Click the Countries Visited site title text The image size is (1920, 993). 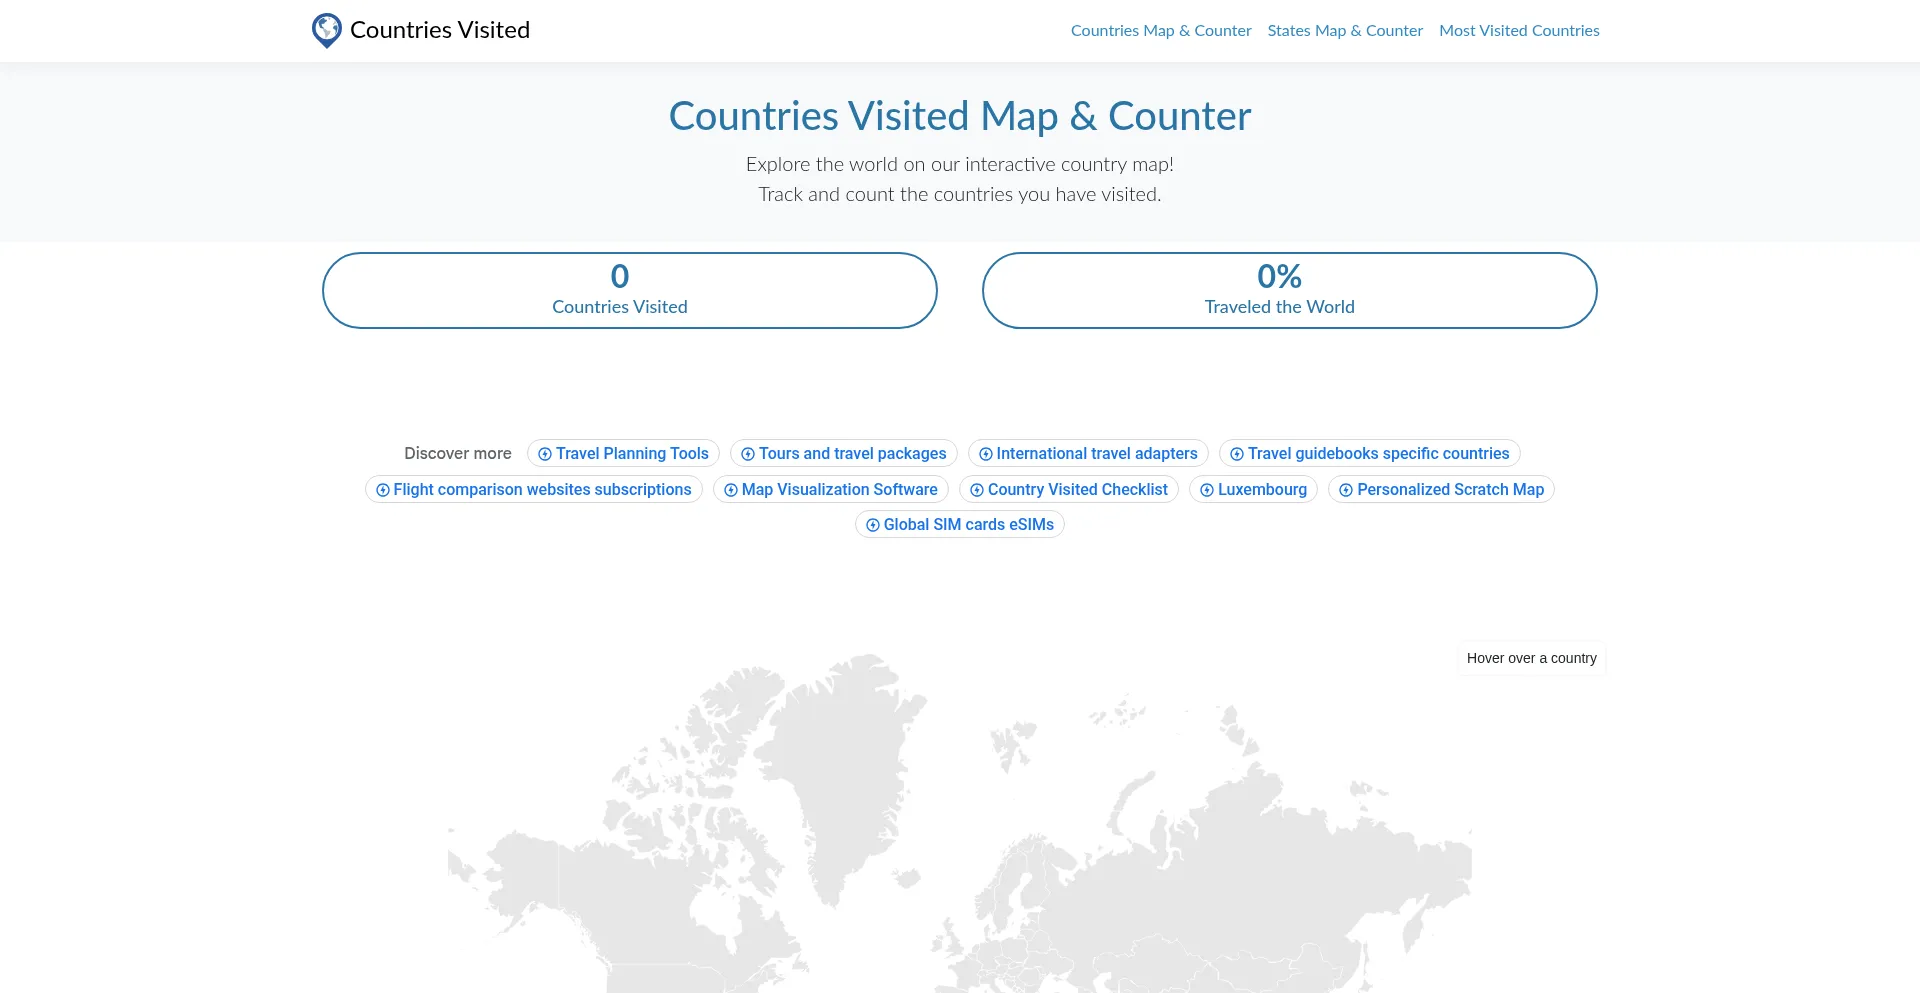(x=439, y=30)
